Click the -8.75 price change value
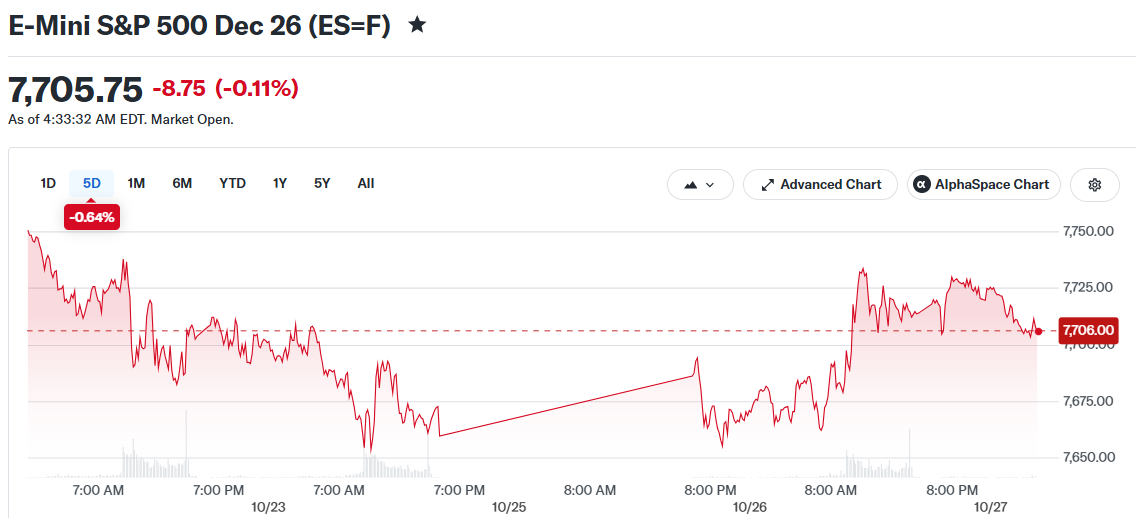Image resolution: width=1136 pixels, height=518 pixels. pos(179,89)
